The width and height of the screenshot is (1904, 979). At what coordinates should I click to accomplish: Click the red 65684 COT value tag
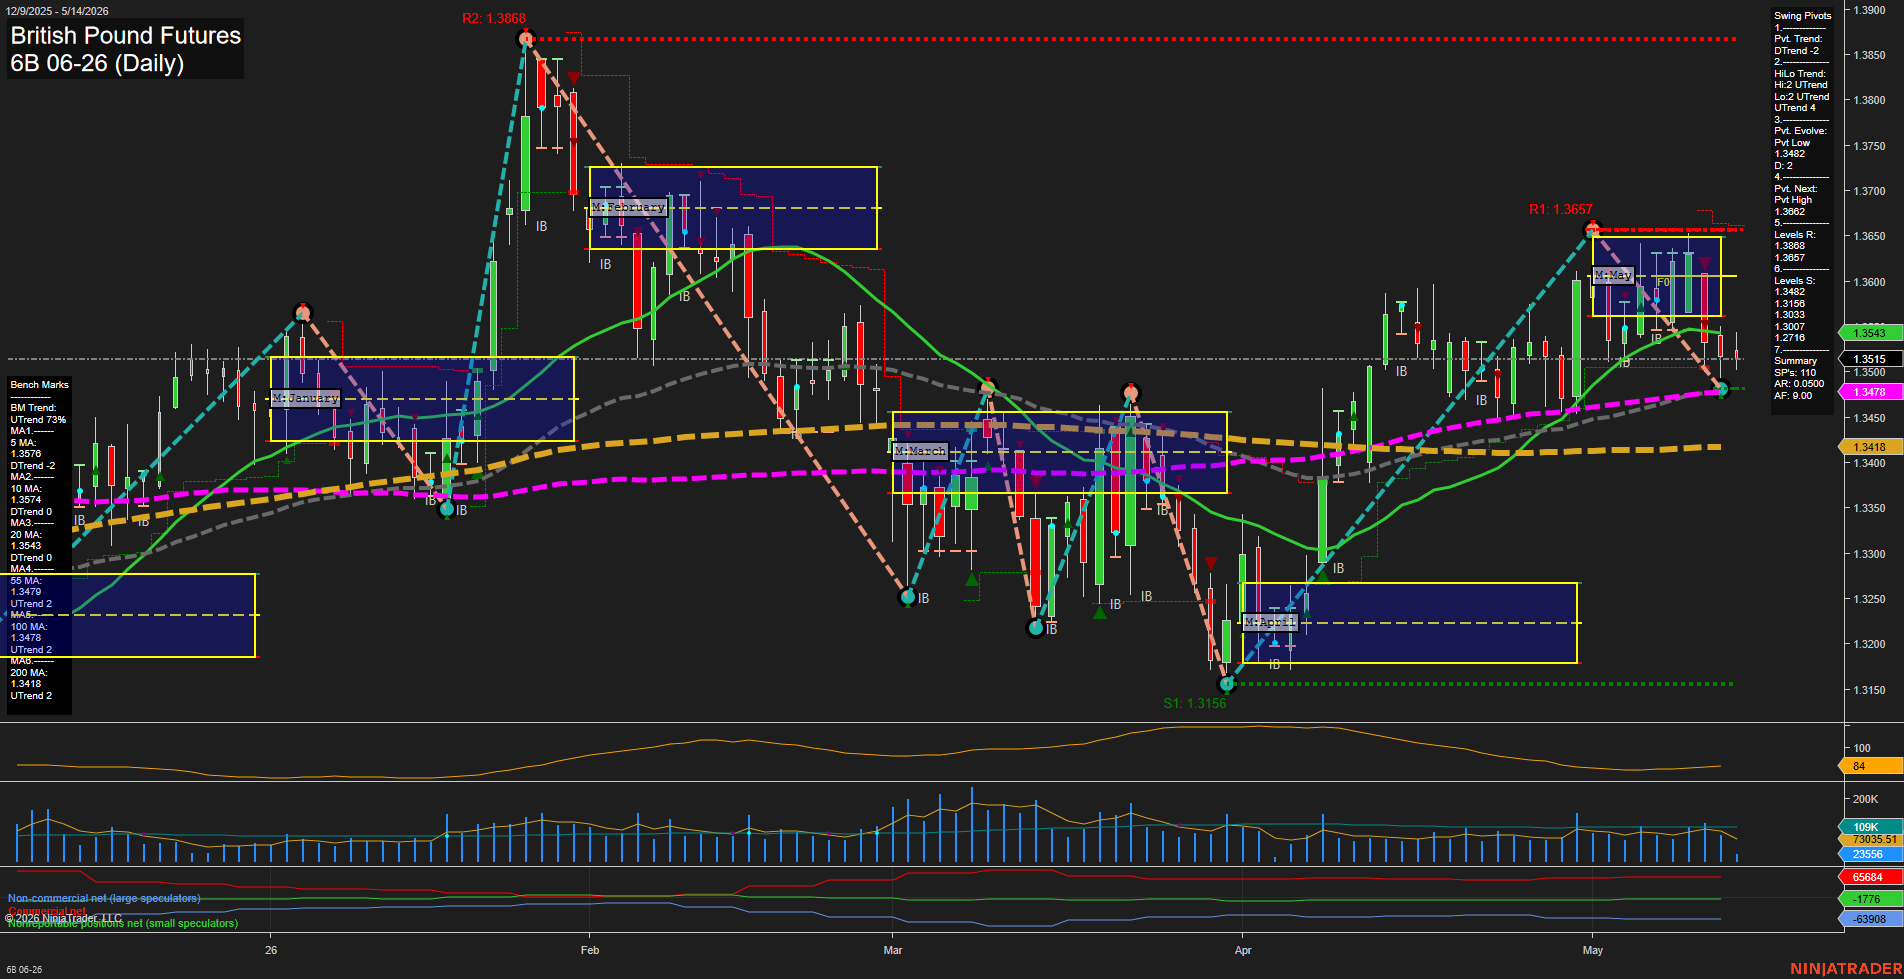click(x=1870, y=877)
